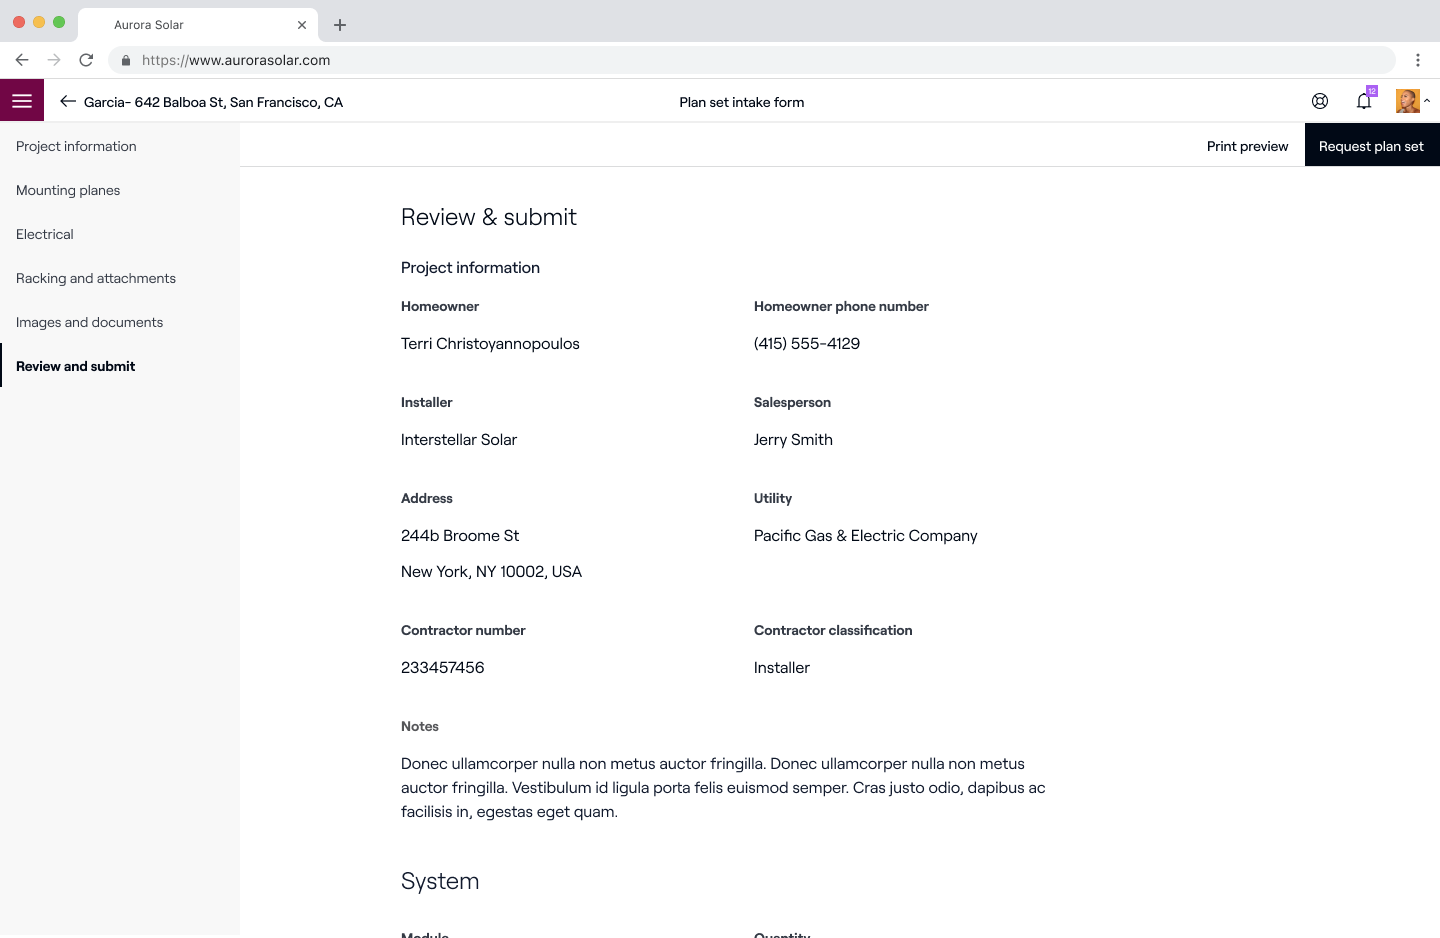Click the Project information subheading in content

pos(470,268)
